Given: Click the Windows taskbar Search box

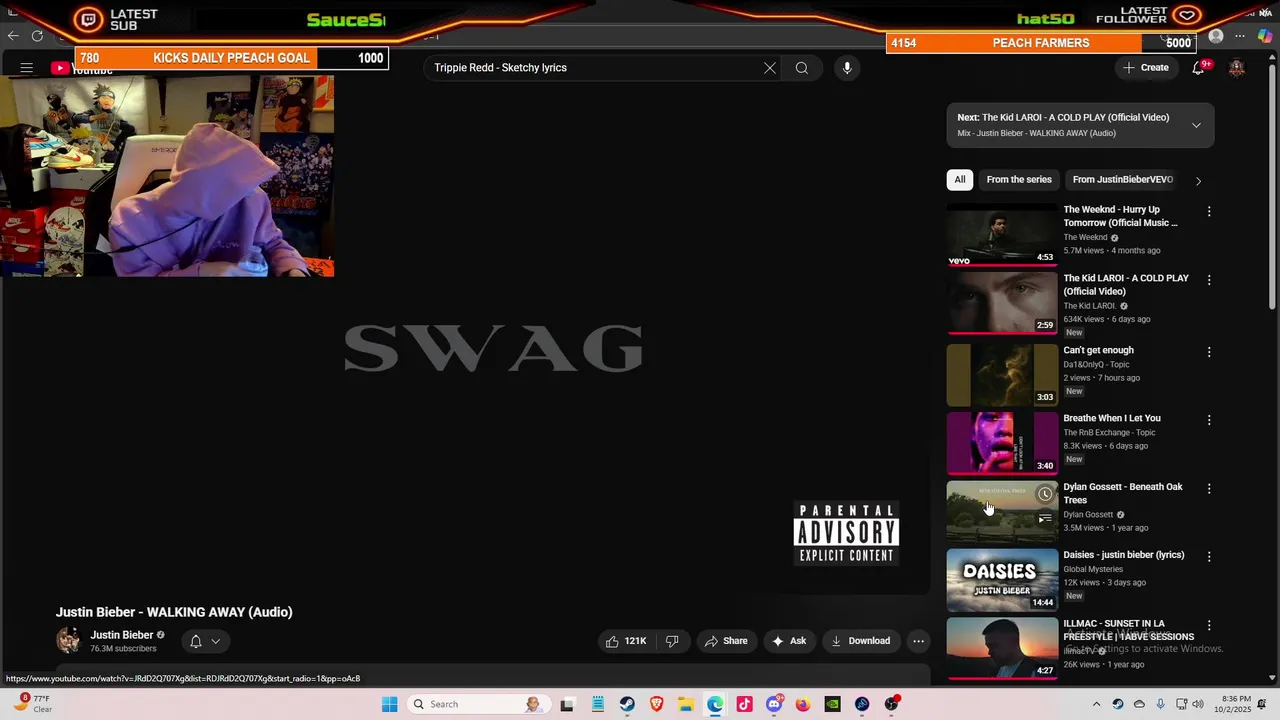Looking at the screenshot, I should coord(478,704).
